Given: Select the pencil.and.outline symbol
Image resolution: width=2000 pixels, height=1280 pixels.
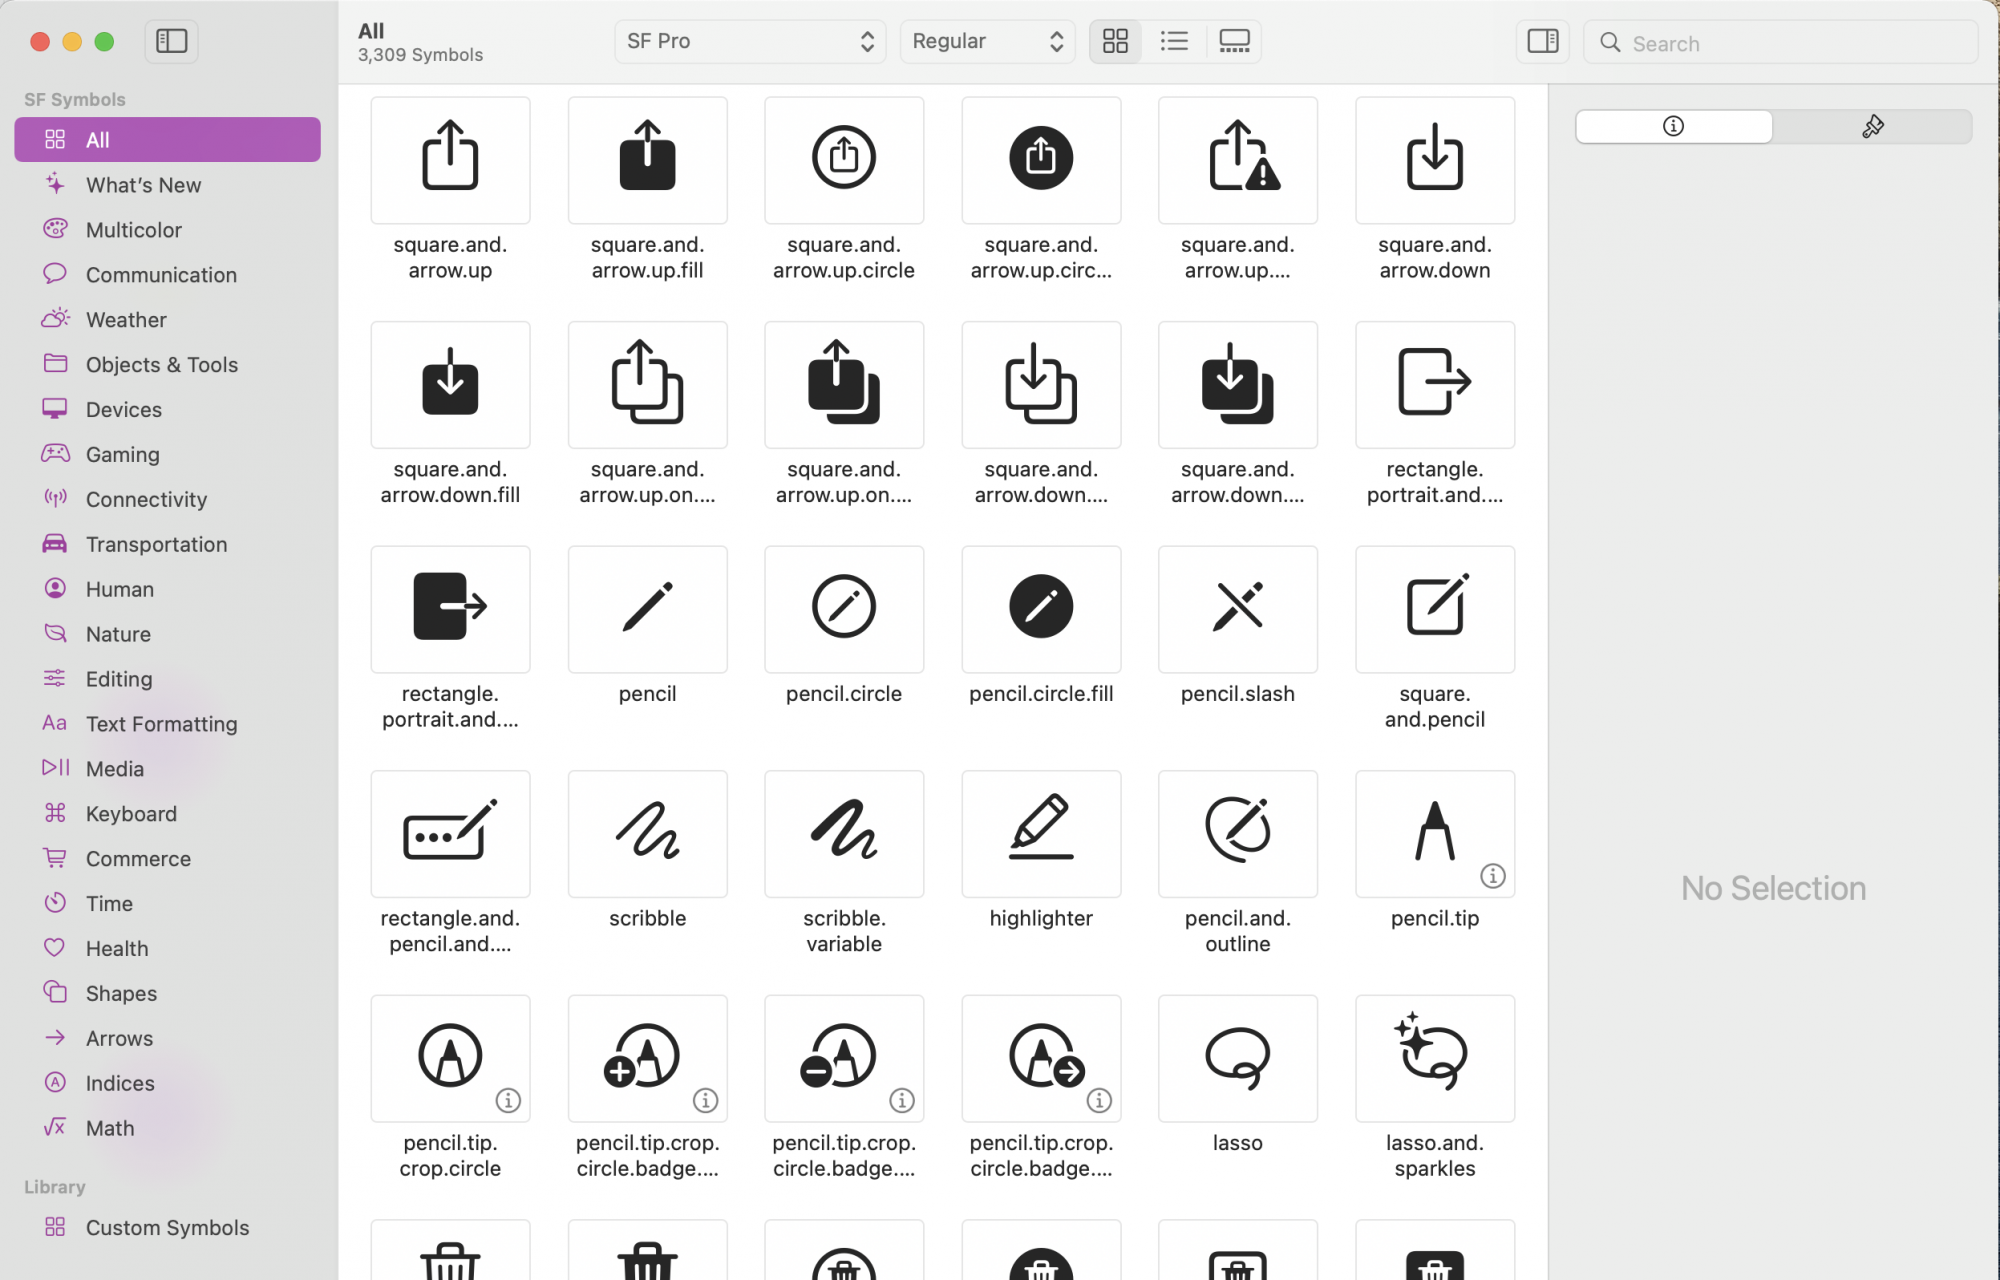Looking at the screenshot, I should click(x=1238, y=833).
